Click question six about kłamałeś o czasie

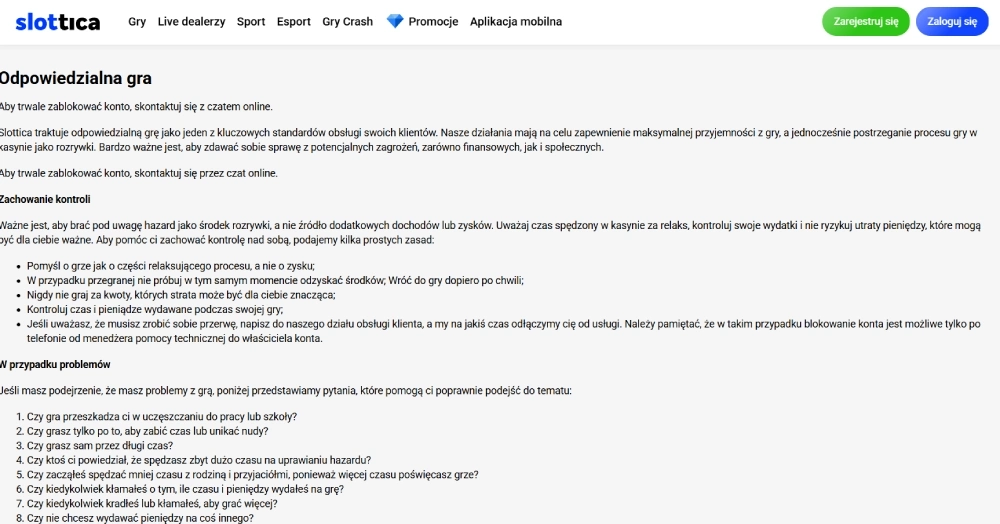pyautogui.click(x=185, y=489)
